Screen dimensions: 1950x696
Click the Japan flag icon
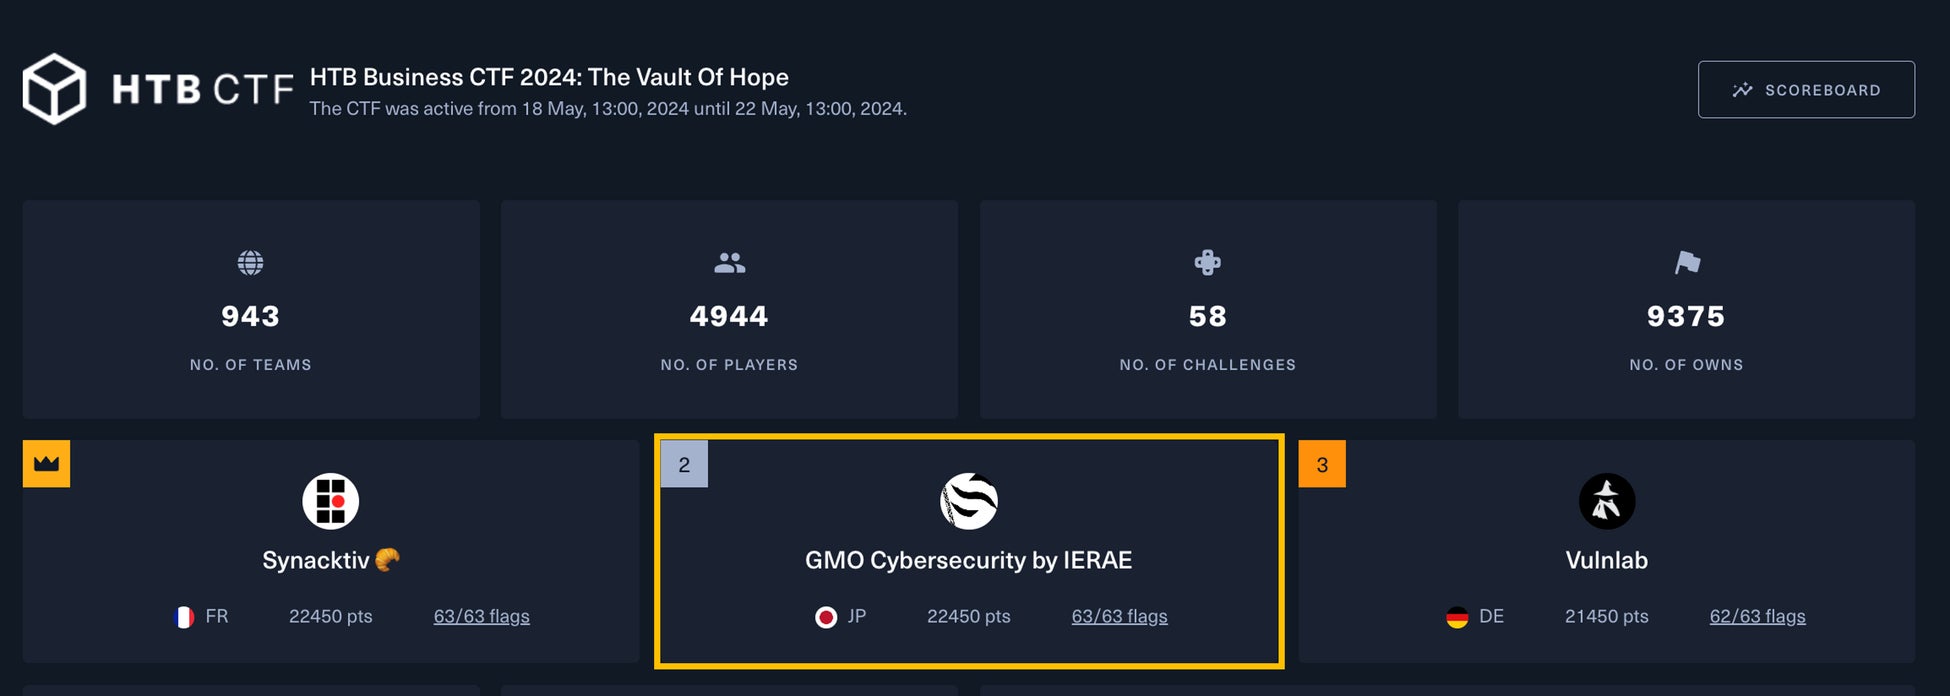[x=826, y=617]
